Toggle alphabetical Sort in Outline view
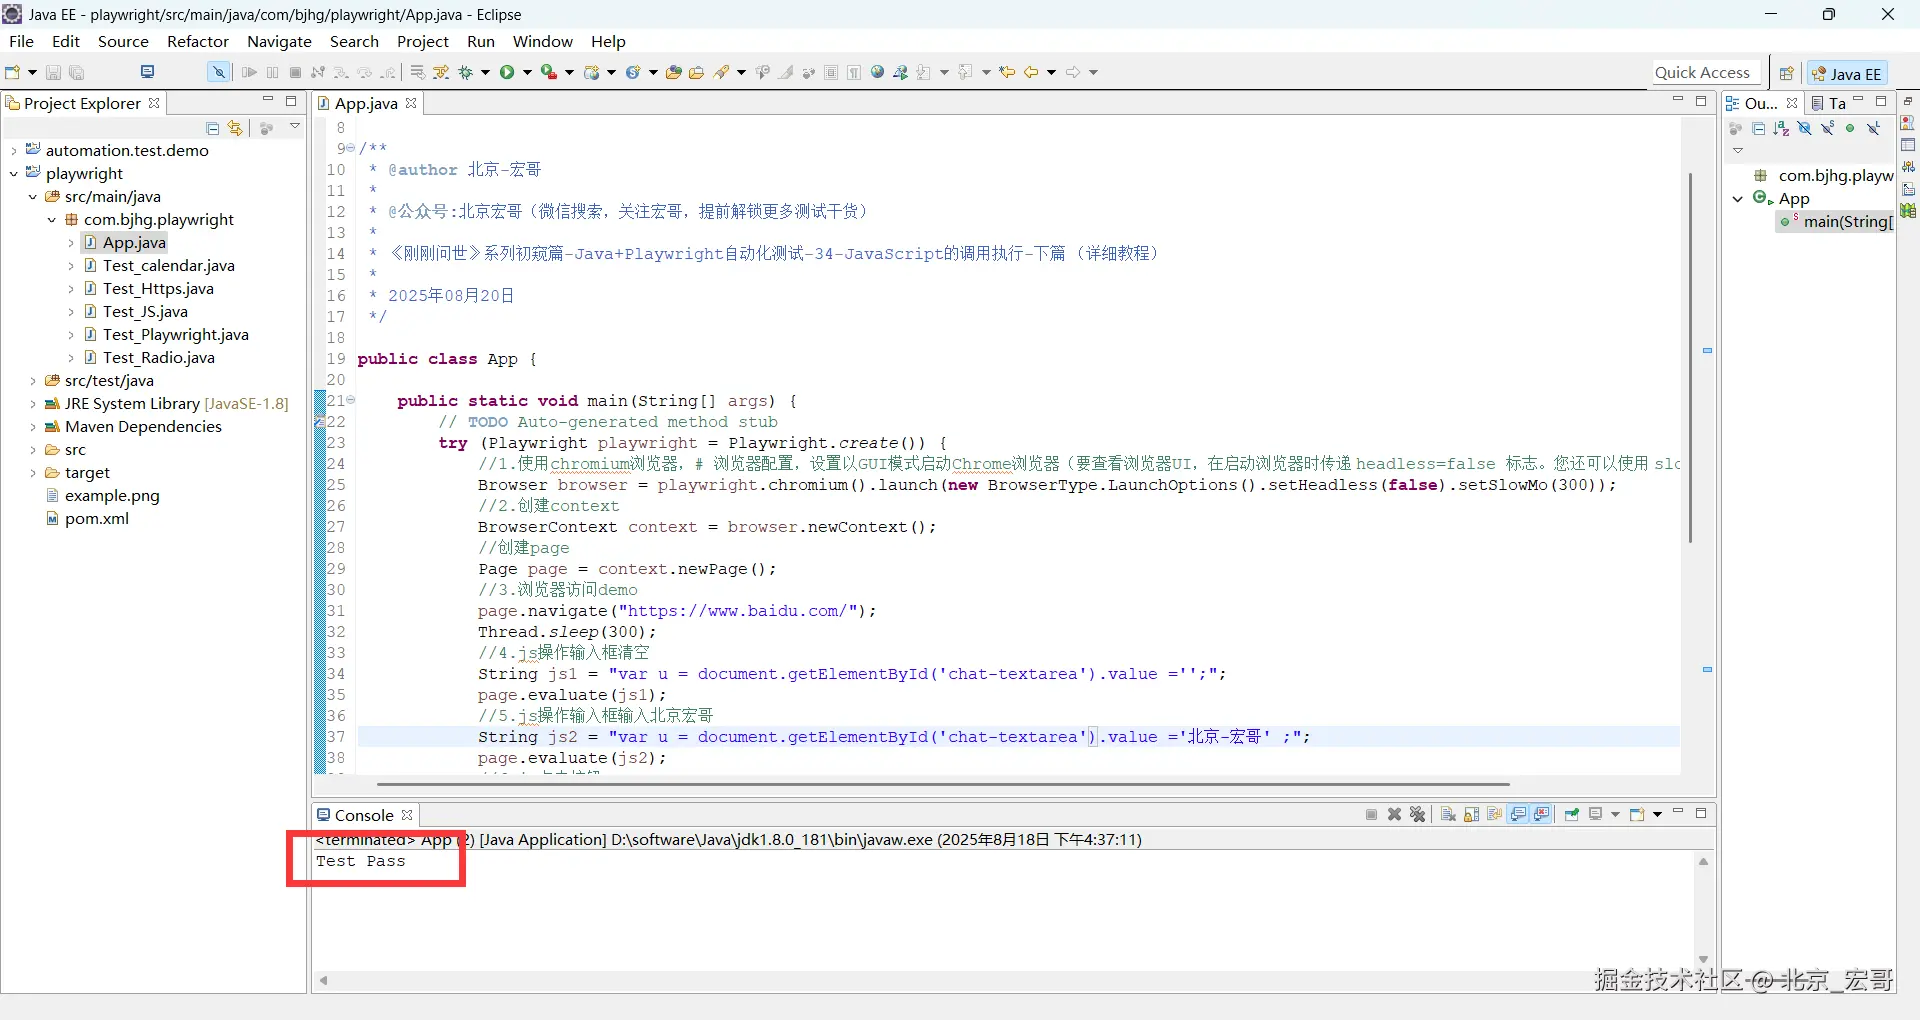The height and width of the screenshot is (1020, 1920). pyautogui.click(x=1781, y=128)
